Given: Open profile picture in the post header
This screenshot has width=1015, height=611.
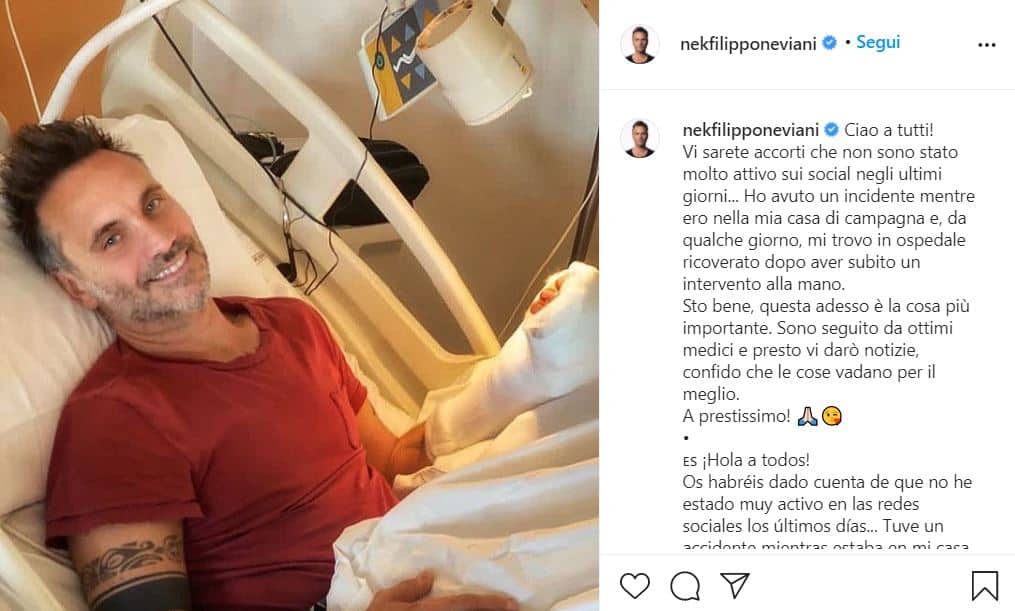Looking at the screenshot, I should [640, 44].
